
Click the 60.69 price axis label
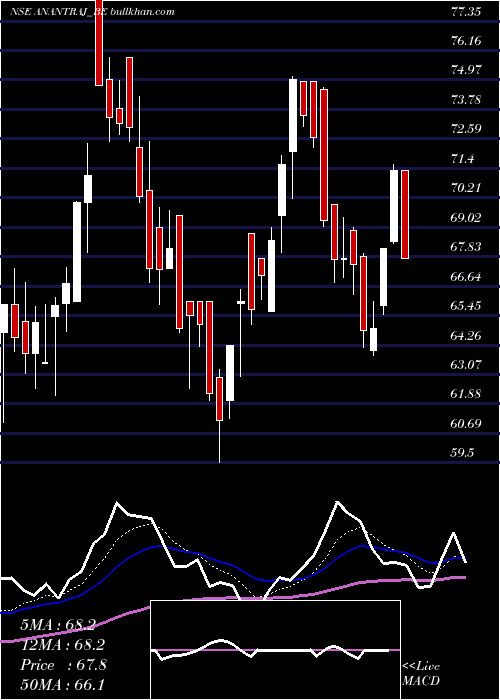(x=466, y=424)
